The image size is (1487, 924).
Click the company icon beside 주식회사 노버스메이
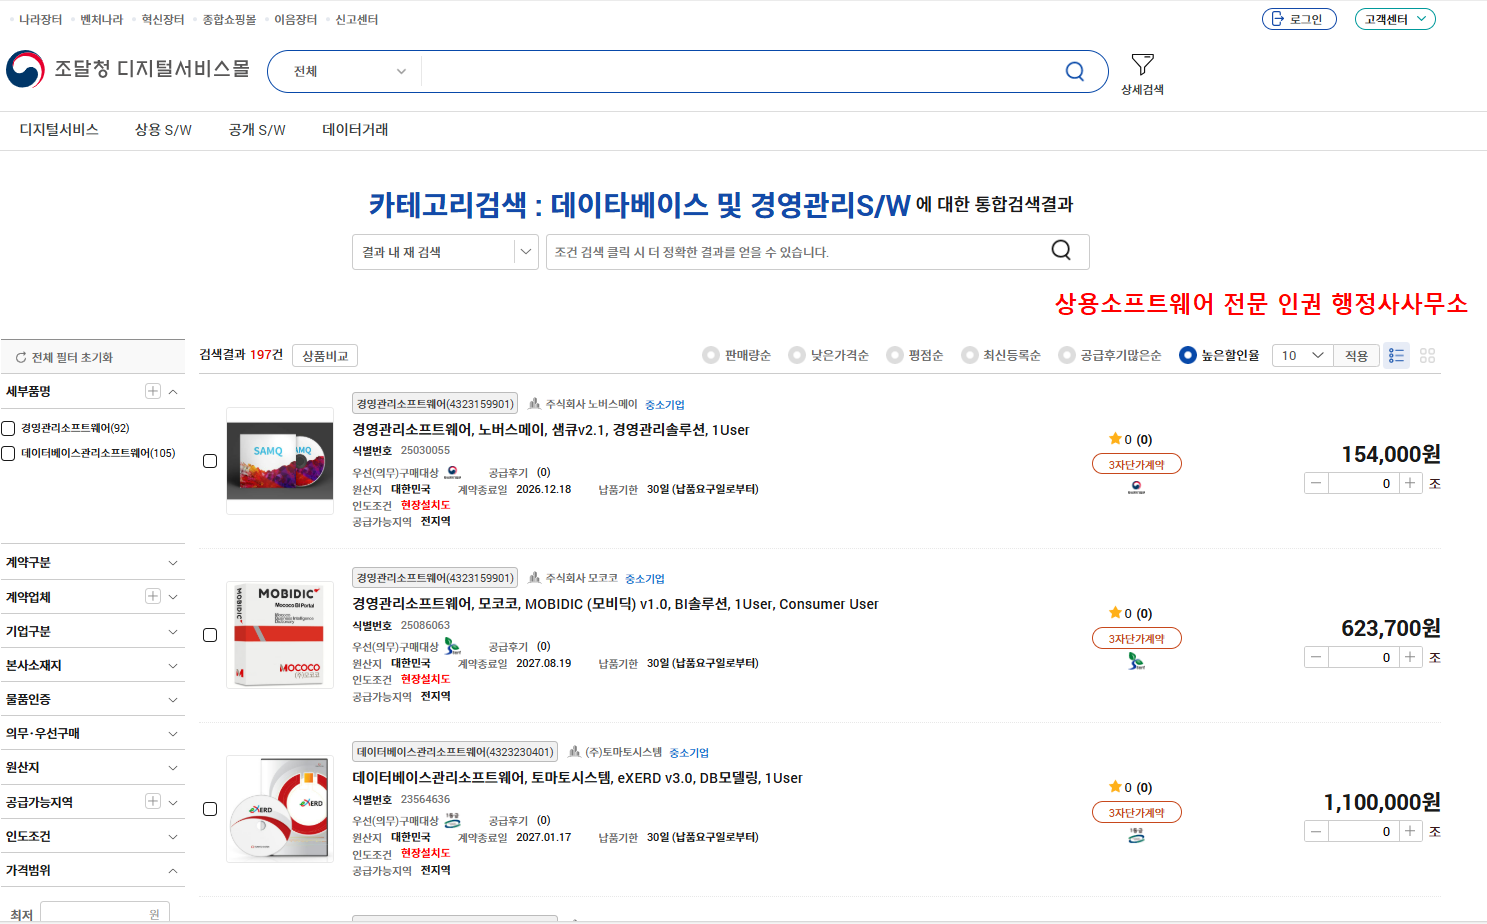click(534, 404)
